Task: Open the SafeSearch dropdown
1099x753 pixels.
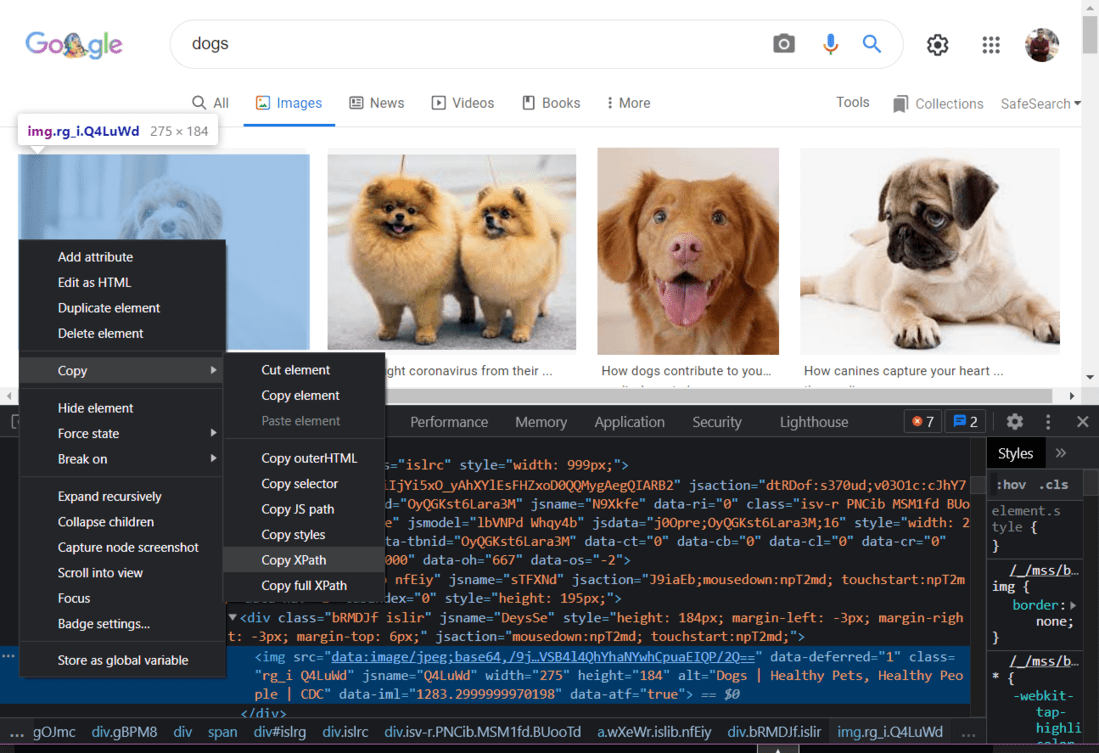Action: coord(1040,104)
